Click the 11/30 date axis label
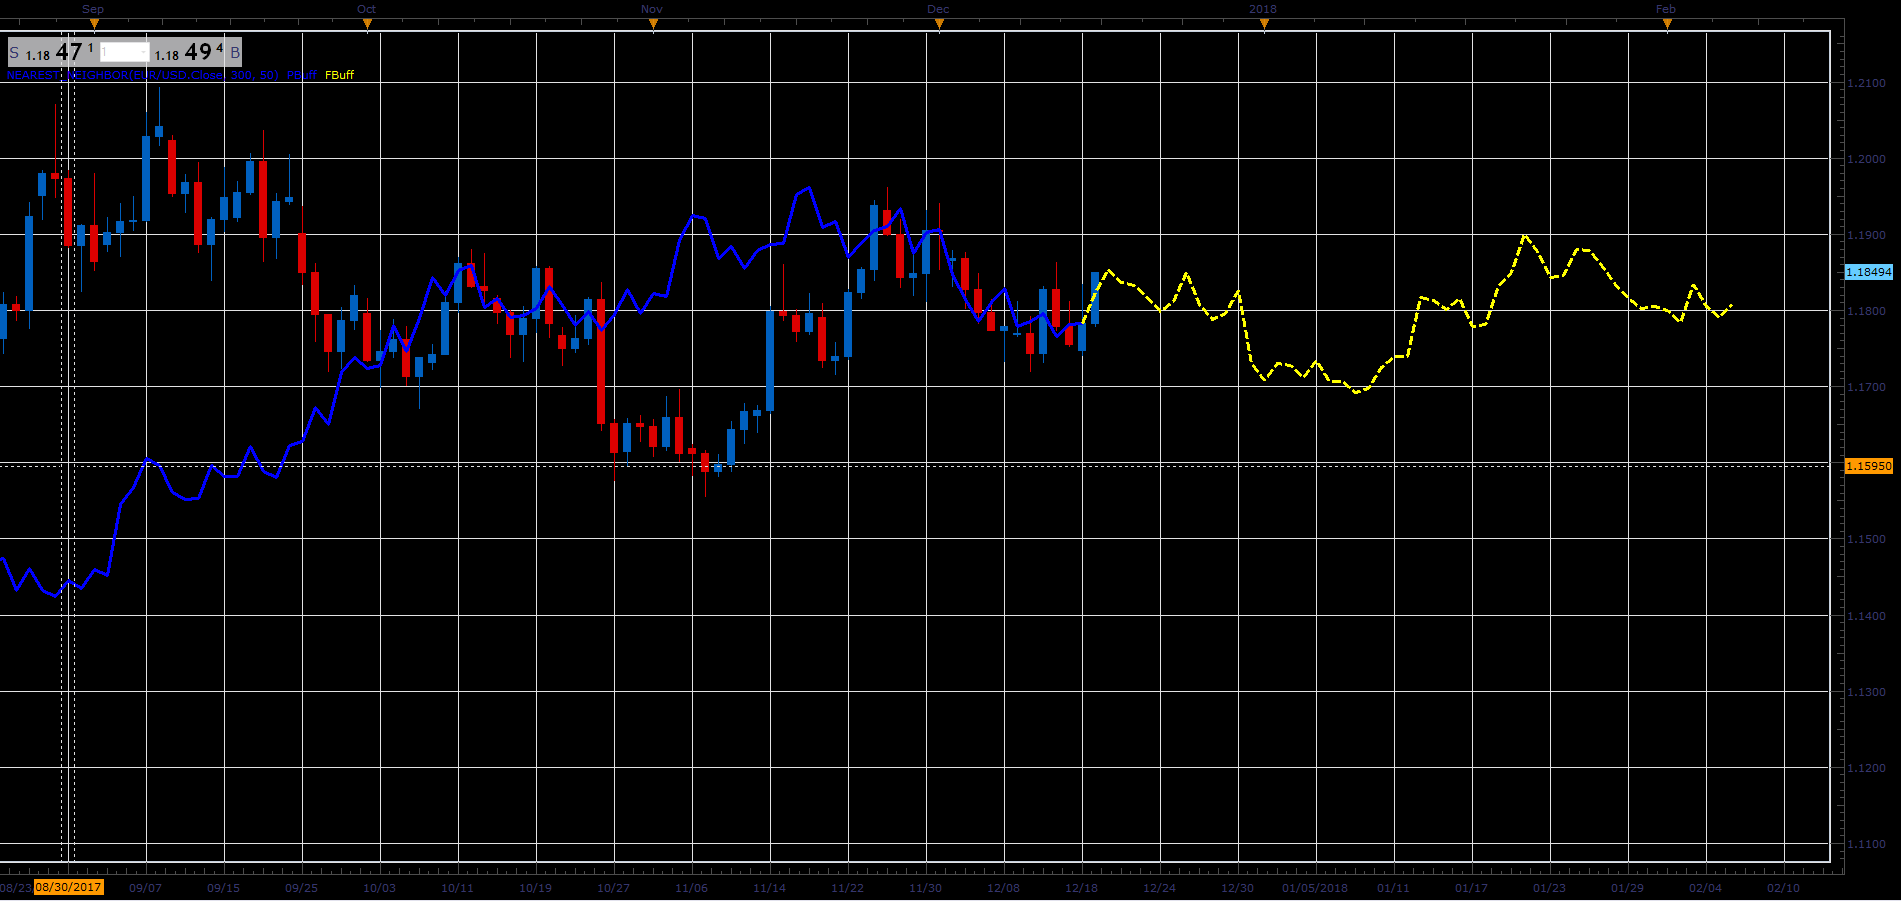This screenshot has width=1901, height=901. (926, 888)
